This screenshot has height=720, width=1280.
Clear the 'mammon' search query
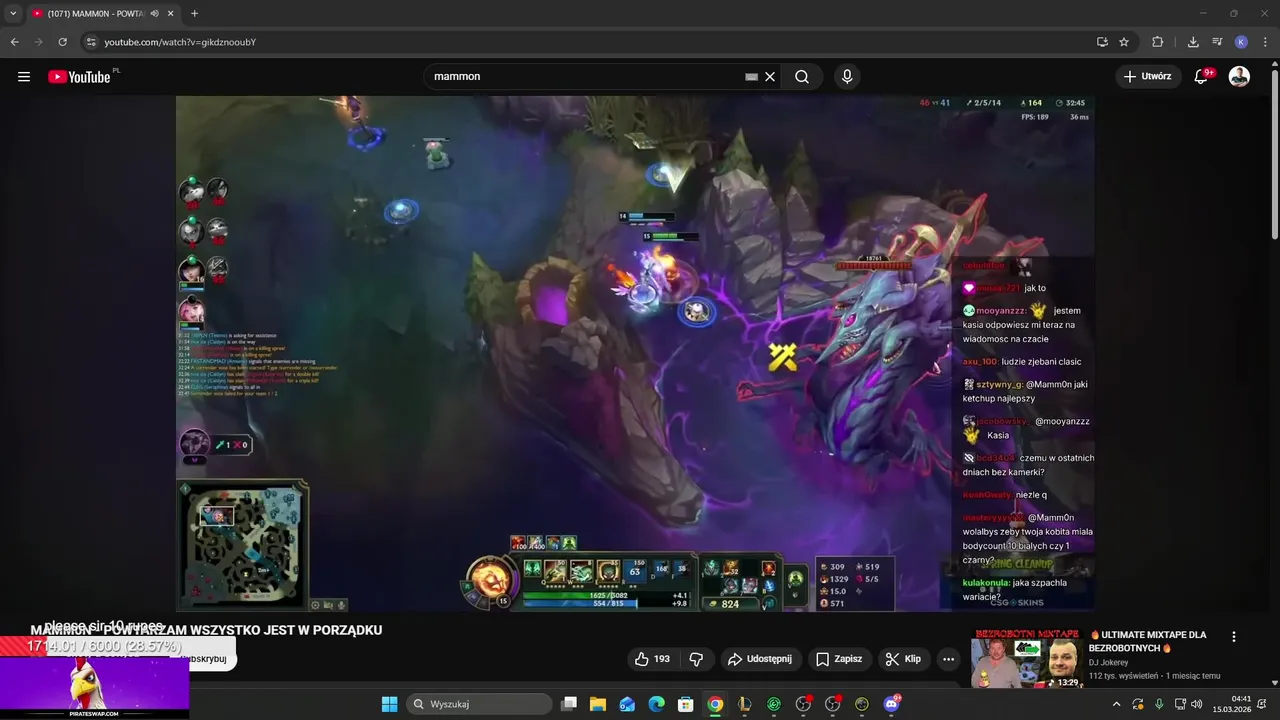(770, 77)
